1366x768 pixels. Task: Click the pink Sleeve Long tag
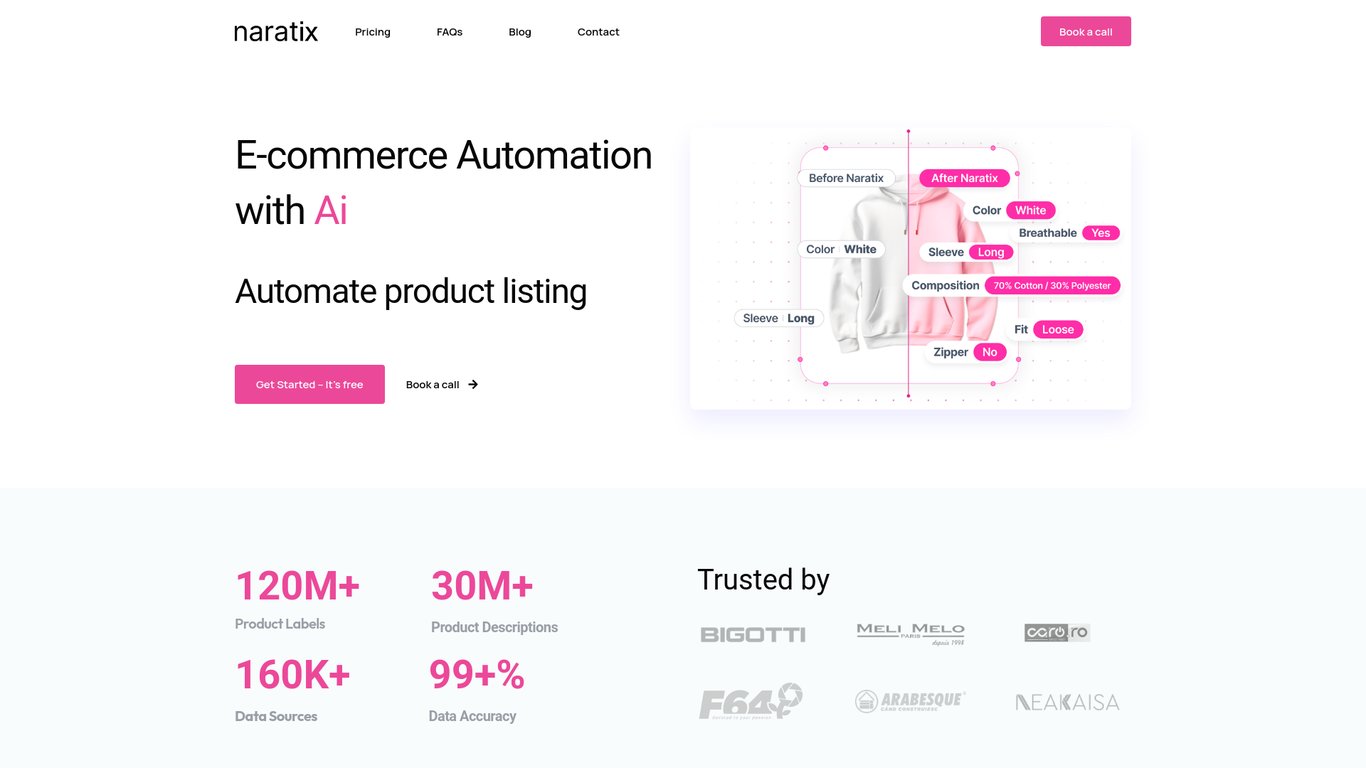pyautogui.click(x=968, y=252)
